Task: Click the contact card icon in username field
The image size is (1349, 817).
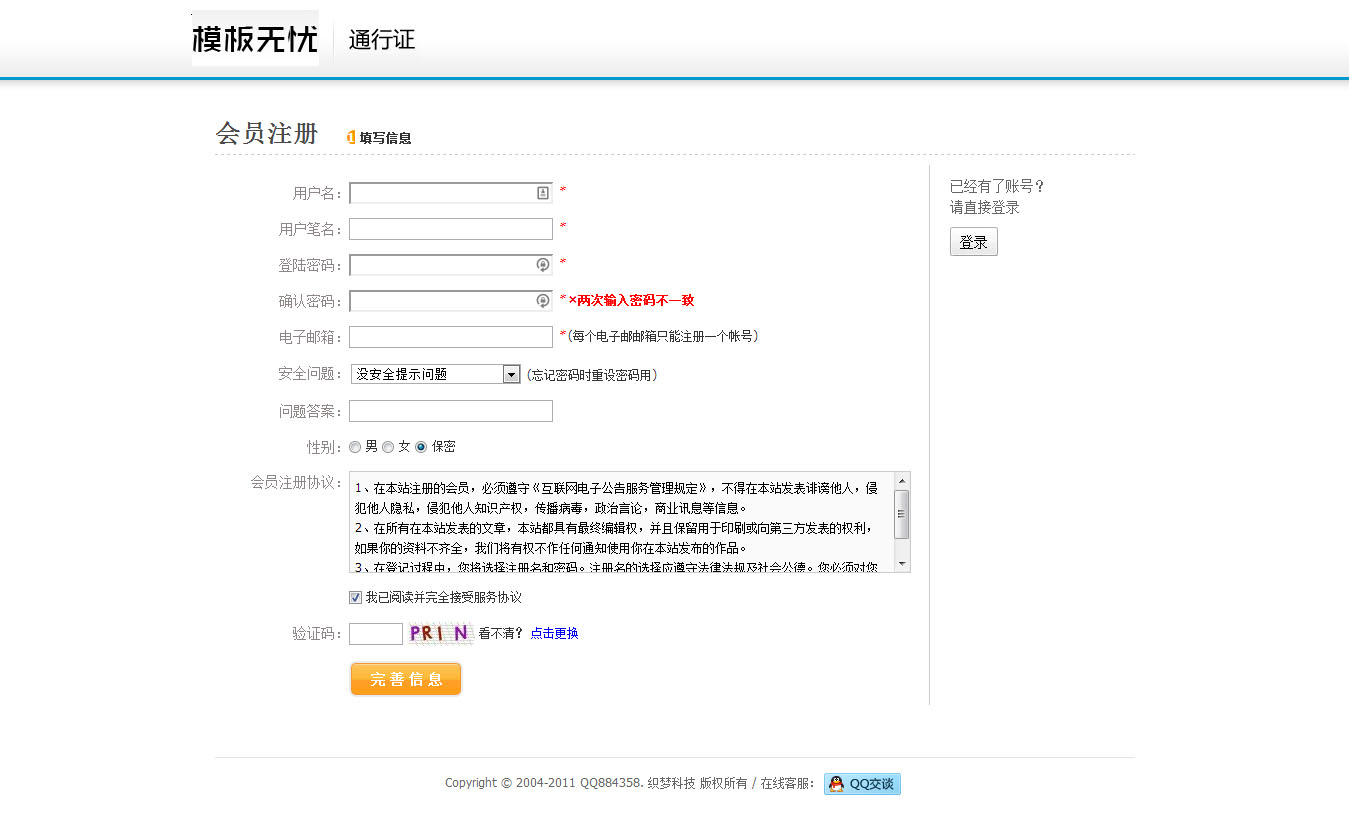Action: [x=543, y=193]
